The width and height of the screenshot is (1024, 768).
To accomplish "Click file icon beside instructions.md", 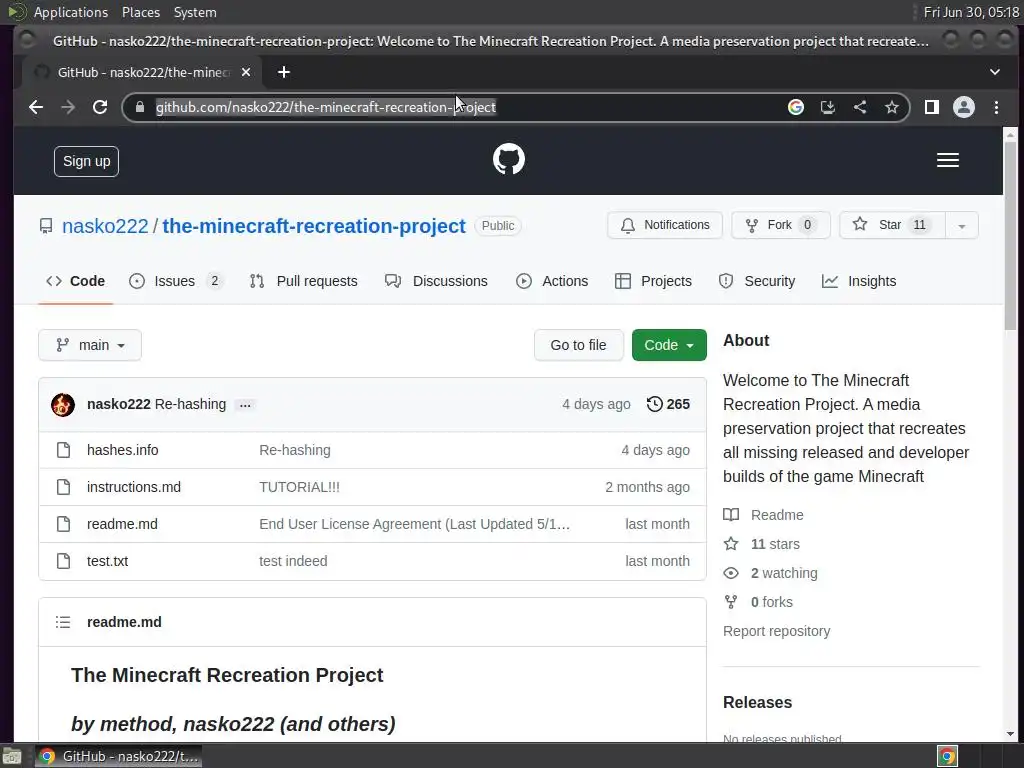I will pos(63,487).
